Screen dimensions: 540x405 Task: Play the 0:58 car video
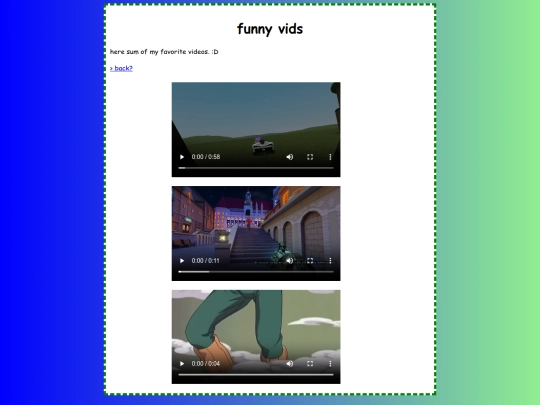pos(182,157)
